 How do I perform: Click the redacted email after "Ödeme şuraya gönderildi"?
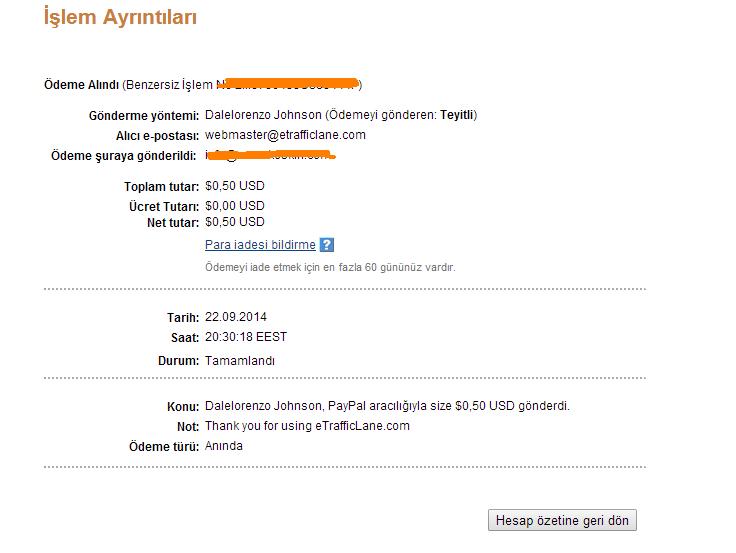[270, 155]
